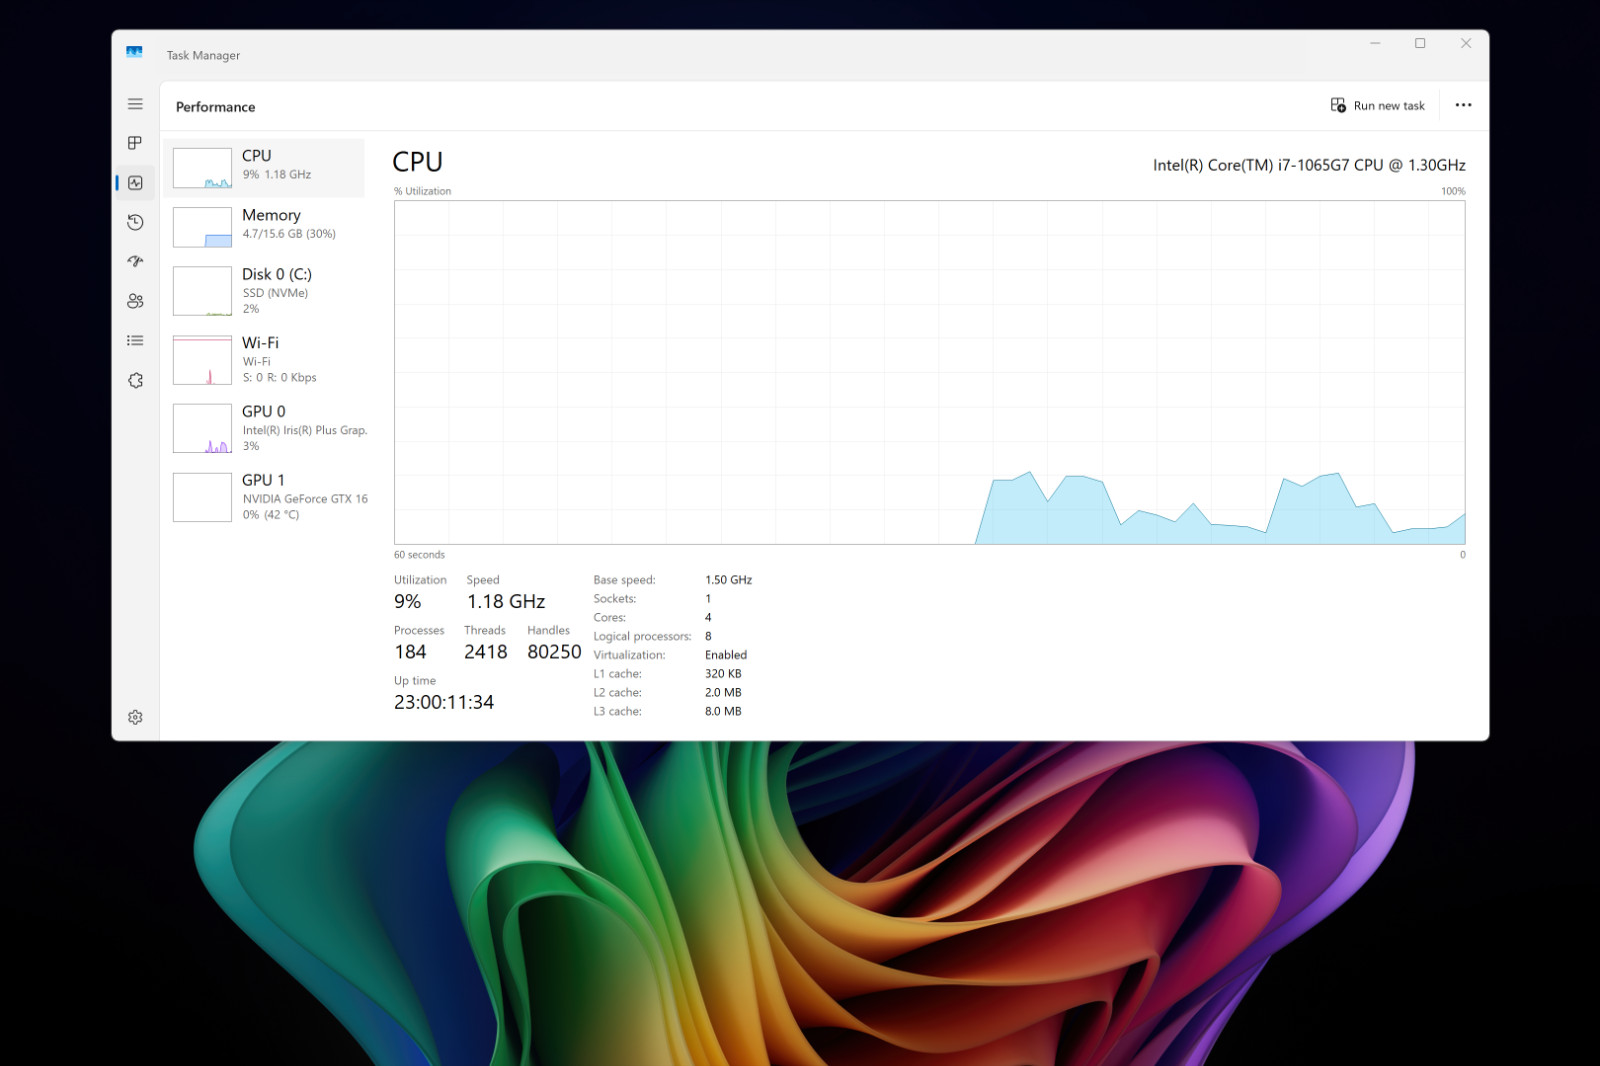Click the Performance page heading
This screenshot has height=1066, width=1600.
[x=215, y=107]
